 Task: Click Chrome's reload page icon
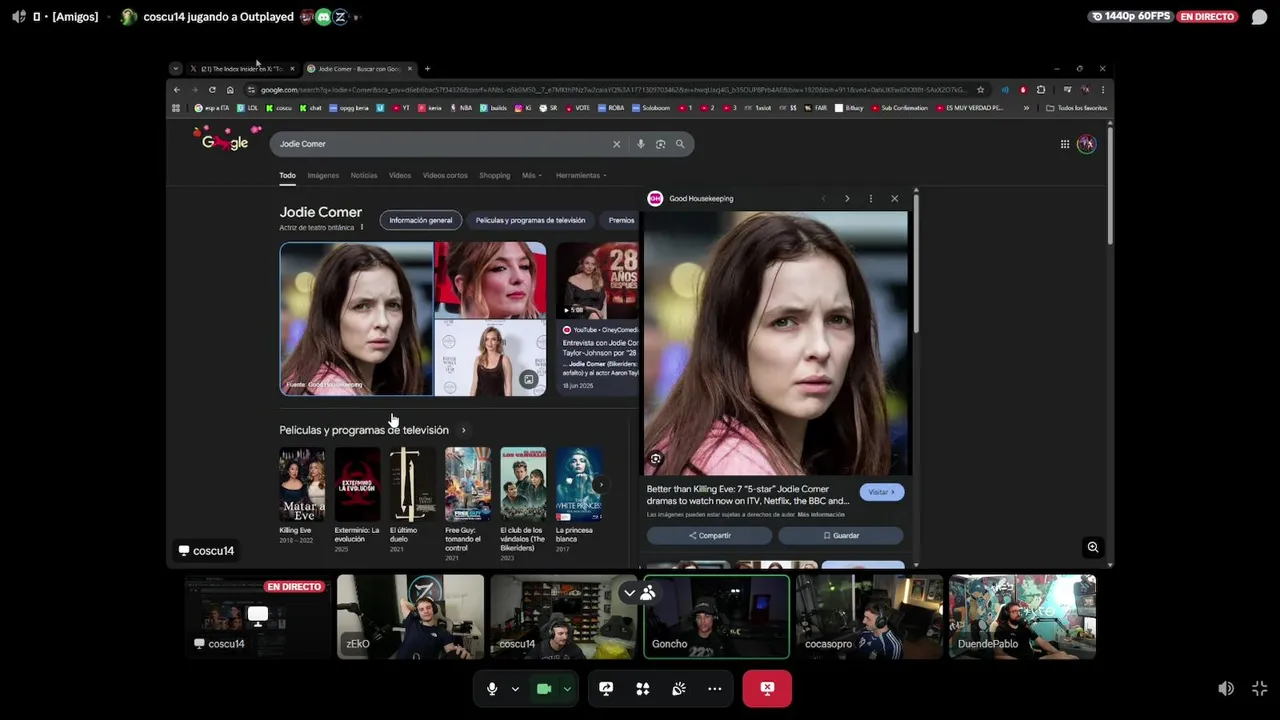point(212,90)
